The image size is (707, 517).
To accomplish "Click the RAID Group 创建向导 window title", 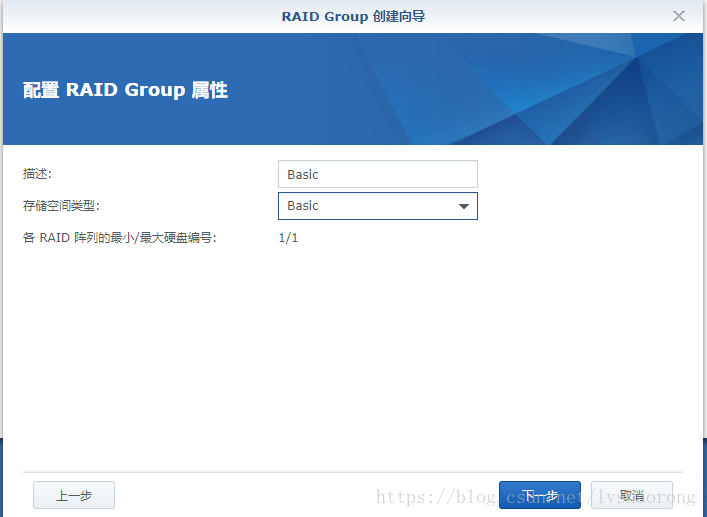I will (x=353, y=16).
